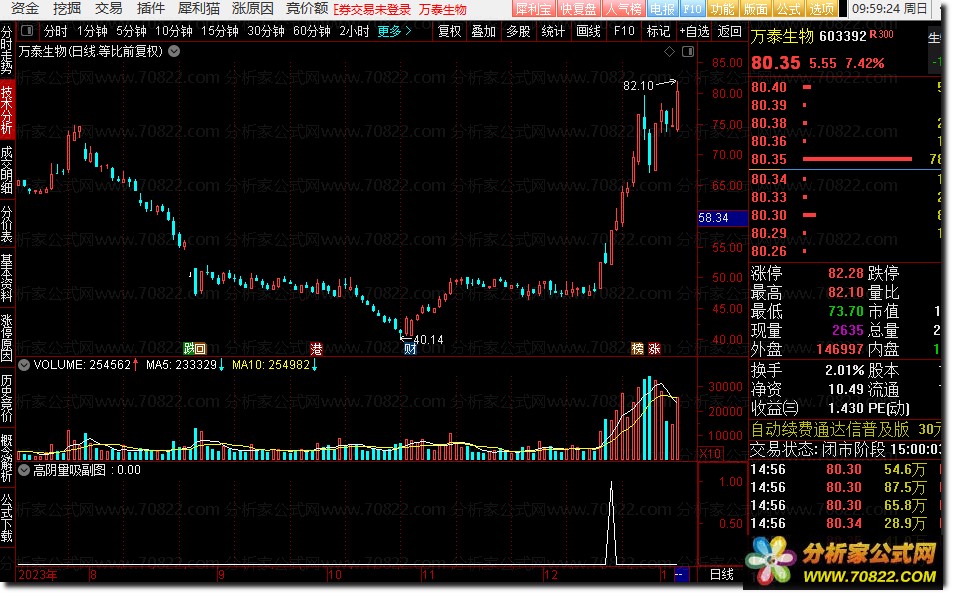Open 分价表 sidebar tab
The image size is (953, 593).
pos(7,224)
